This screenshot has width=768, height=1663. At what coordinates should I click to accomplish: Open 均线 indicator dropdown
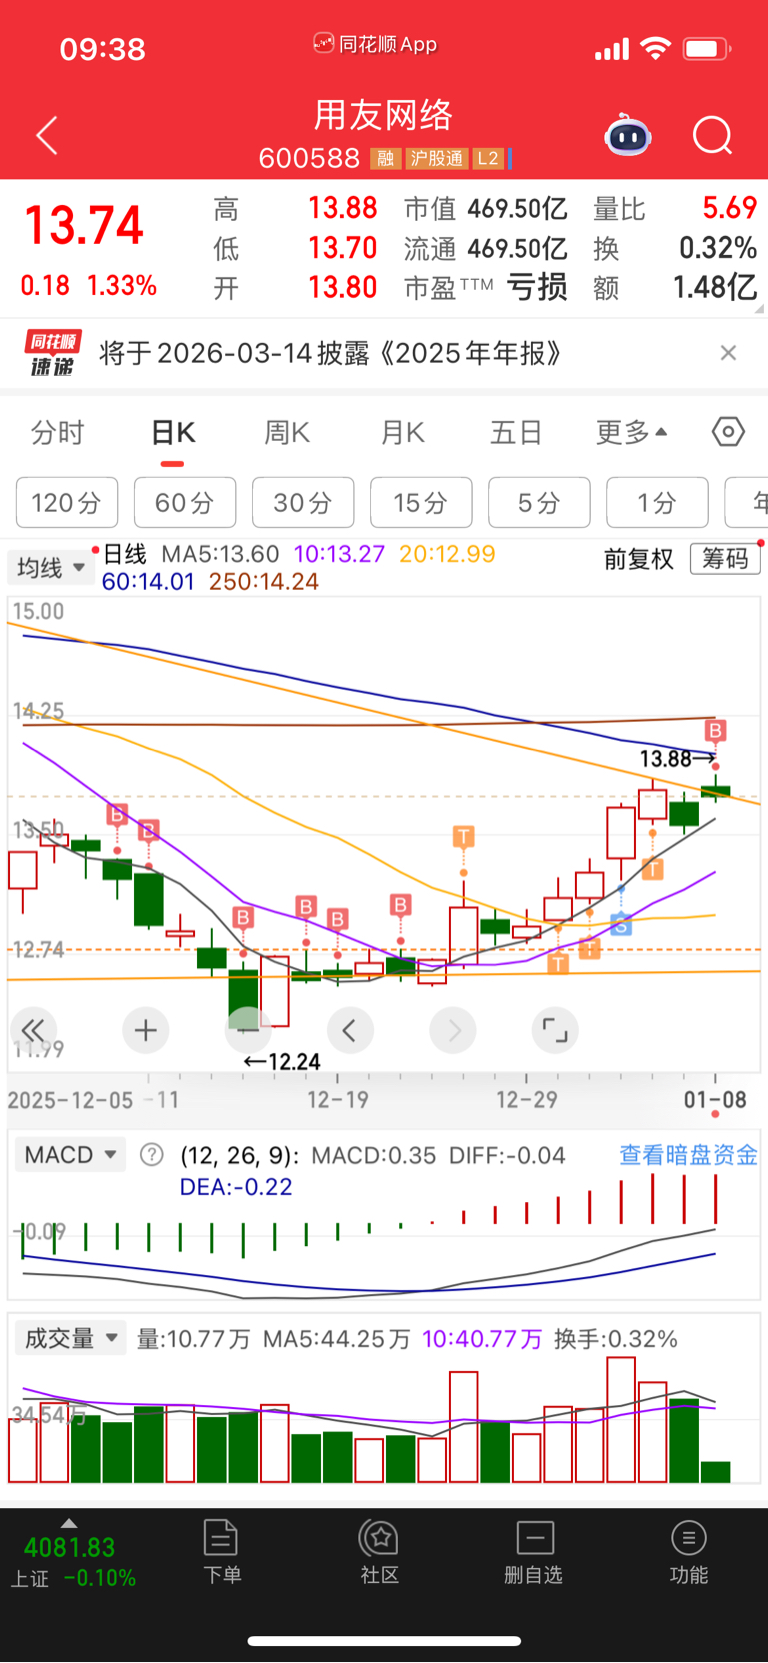click(x=51, y=568)
